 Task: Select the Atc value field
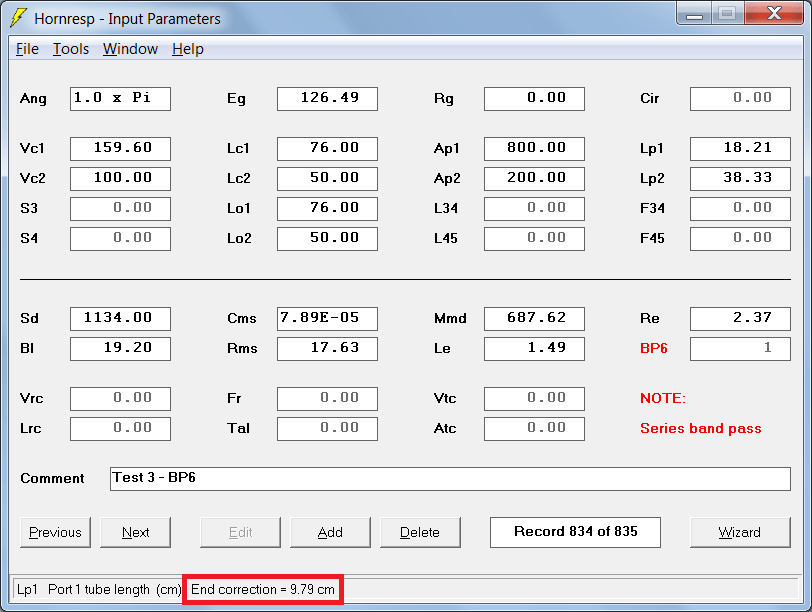click(534, 429)
